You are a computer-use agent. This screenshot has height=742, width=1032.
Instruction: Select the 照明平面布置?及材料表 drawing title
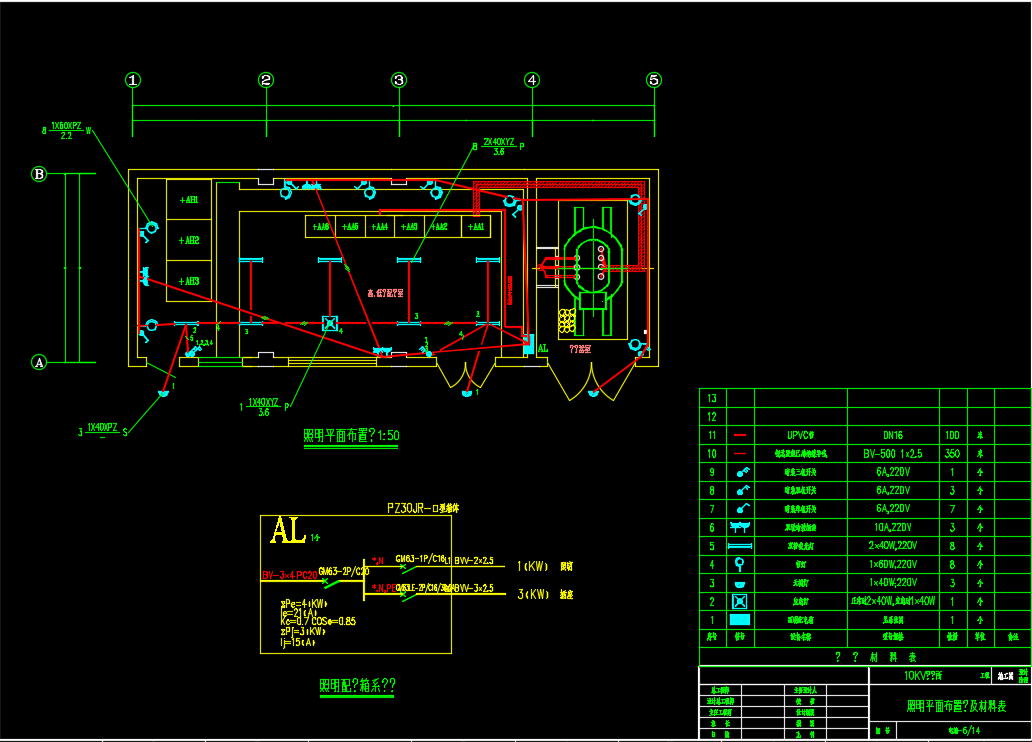pos(956,706)
